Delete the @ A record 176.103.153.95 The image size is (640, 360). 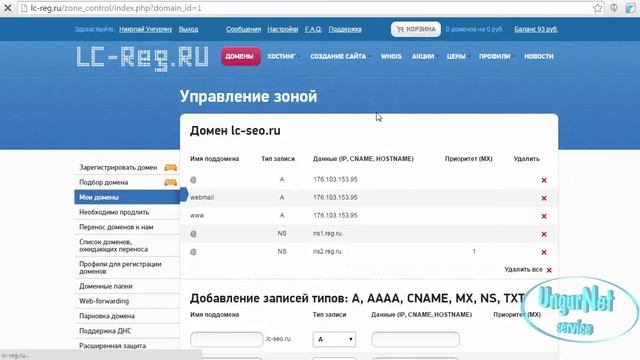click(x=544, y=180)
